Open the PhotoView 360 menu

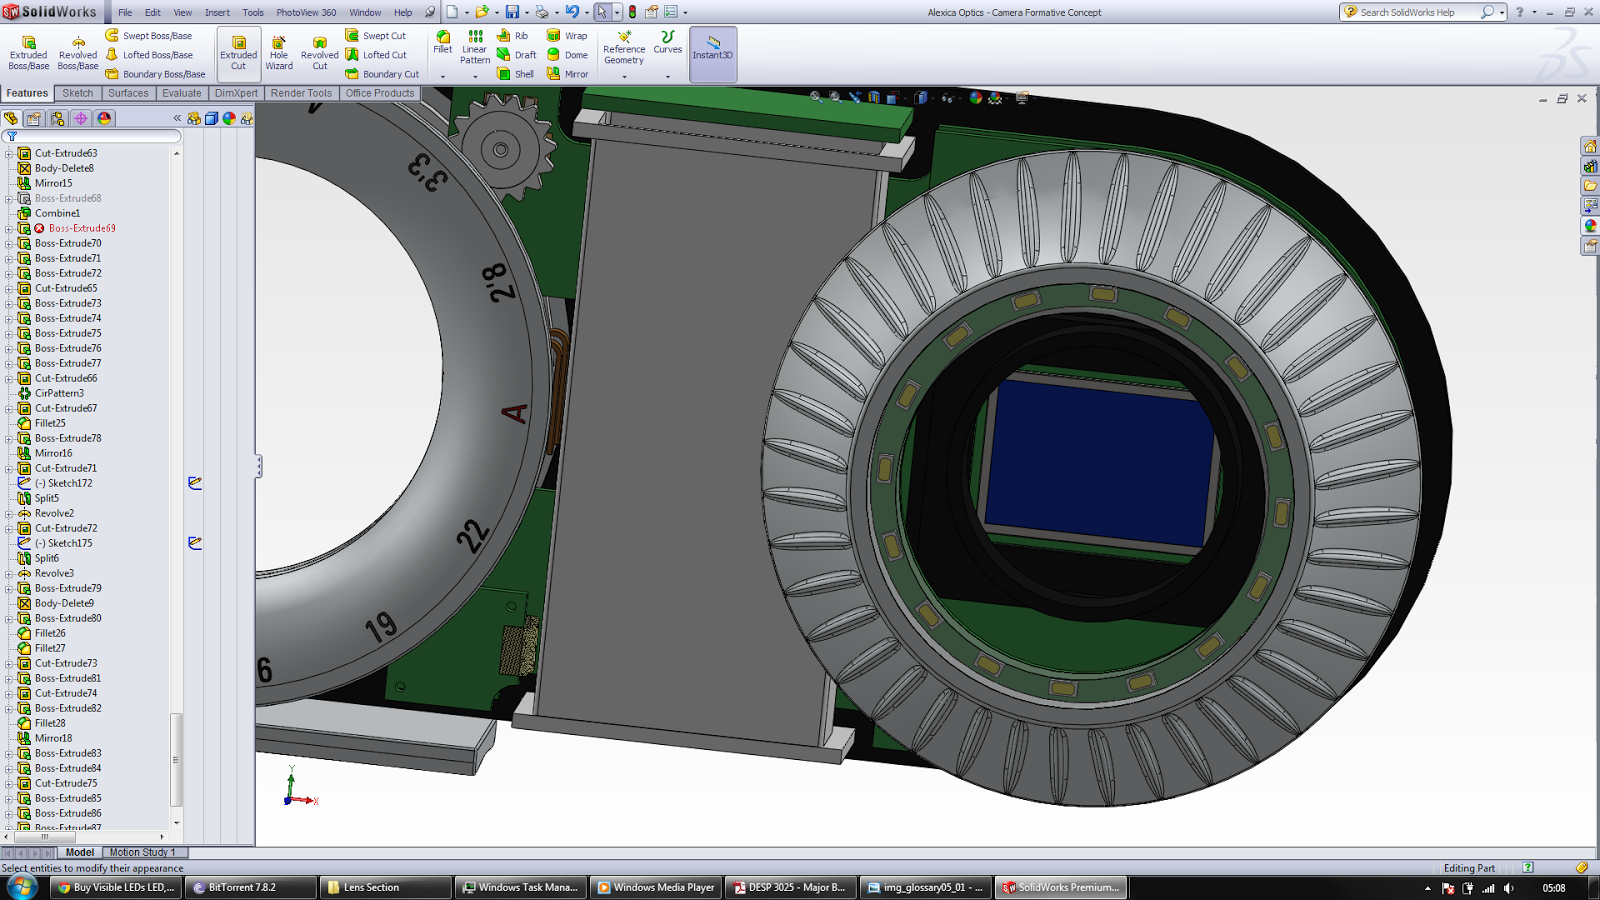[x=306, y=13]
